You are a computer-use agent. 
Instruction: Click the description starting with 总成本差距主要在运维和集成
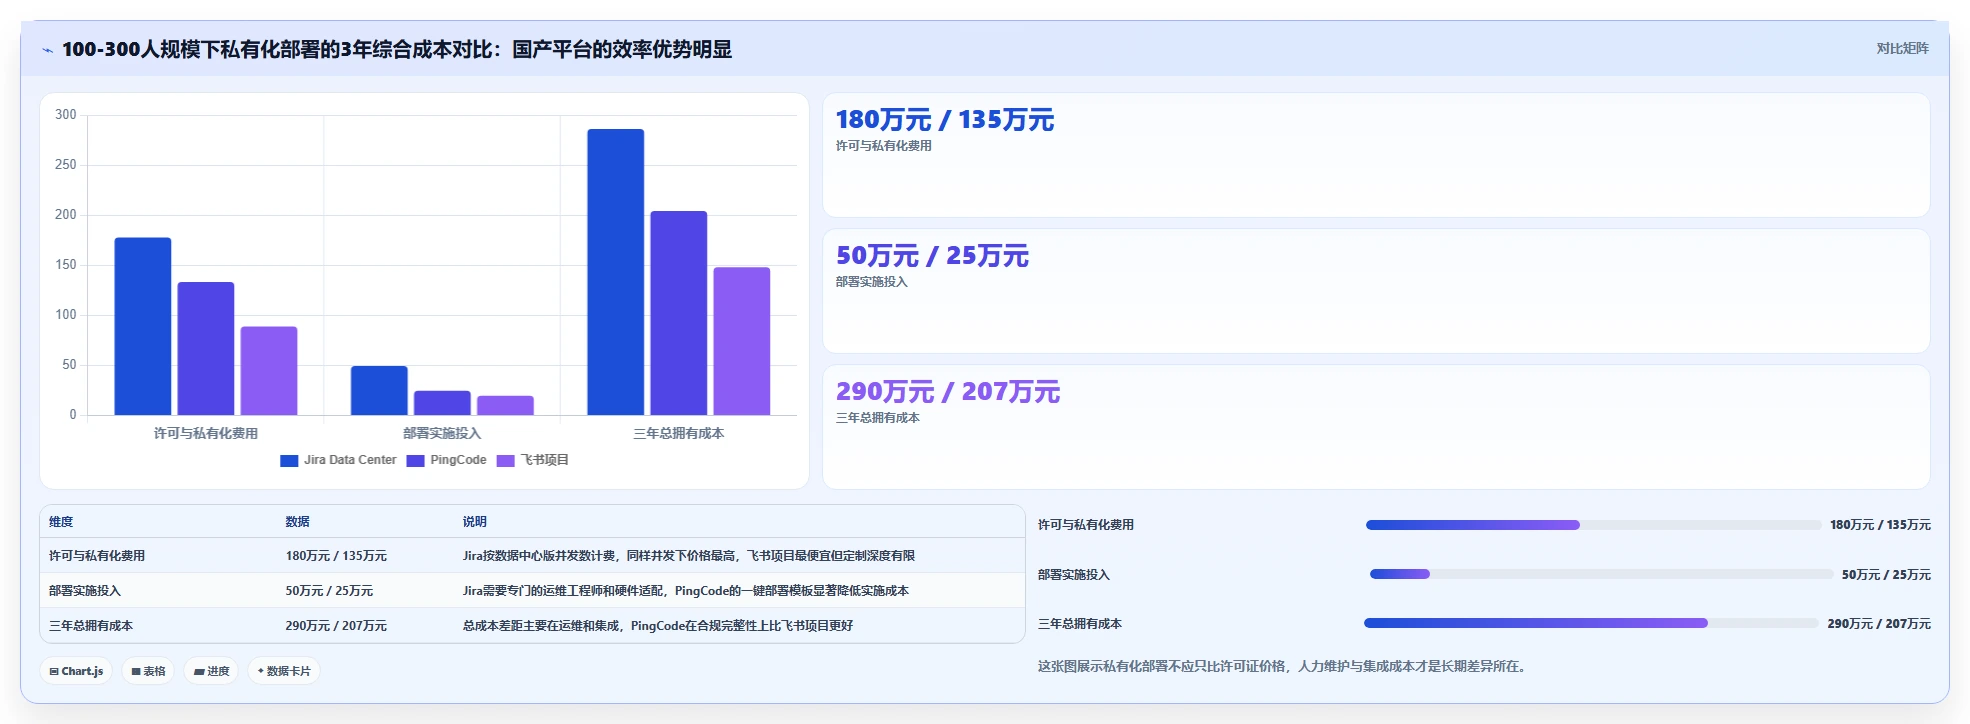(658, 626)
